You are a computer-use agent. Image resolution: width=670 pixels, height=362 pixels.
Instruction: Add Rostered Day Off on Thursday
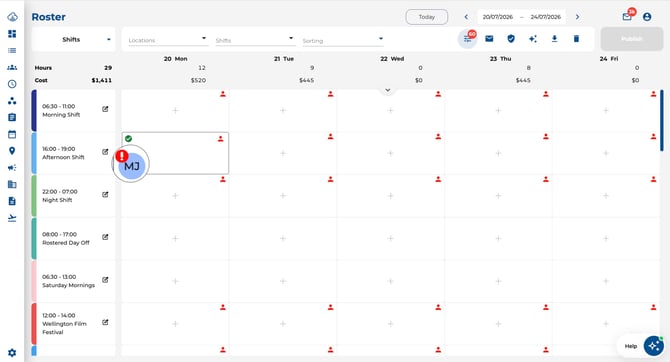[x=498, y=238]
